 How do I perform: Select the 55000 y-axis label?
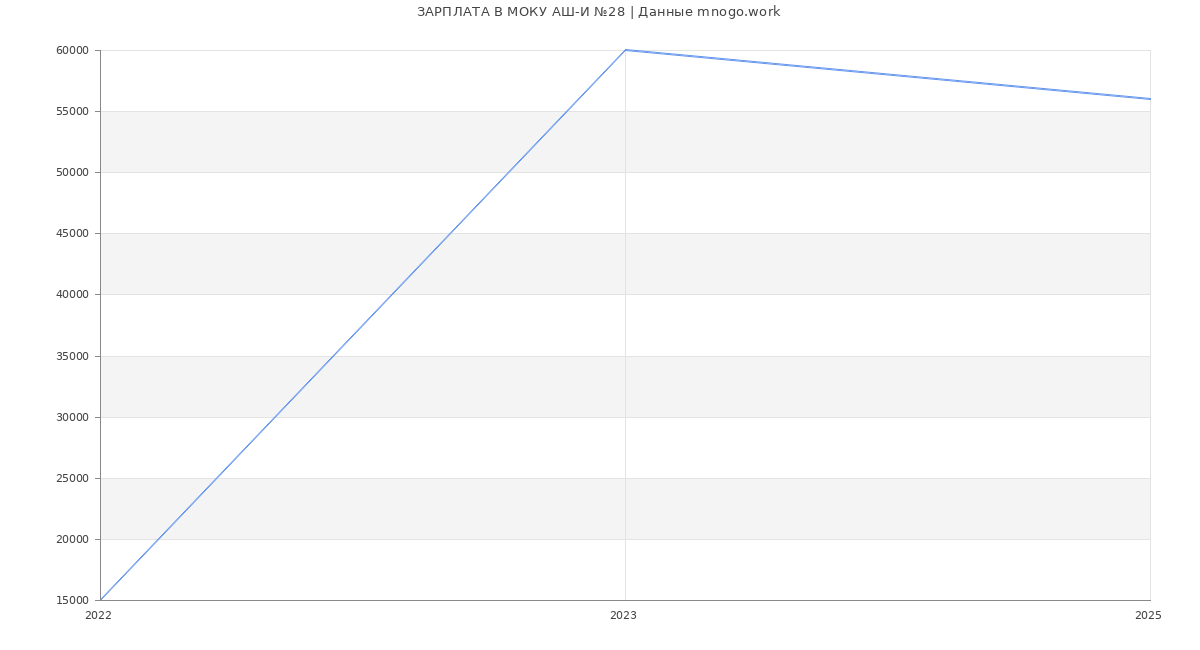pos(73,111)
